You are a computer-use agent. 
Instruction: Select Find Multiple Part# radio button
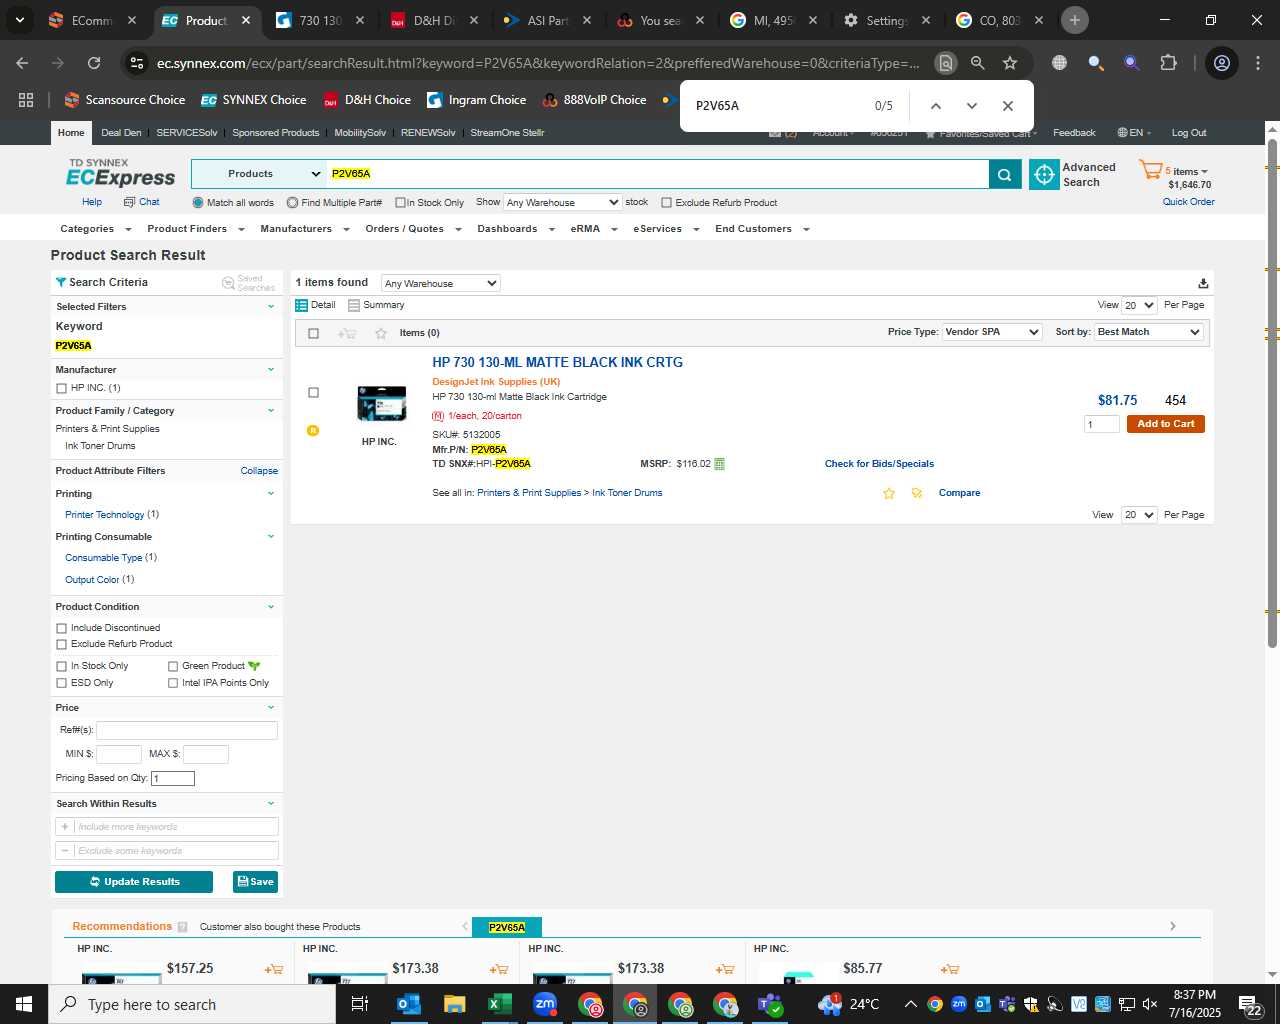point(292,203)
